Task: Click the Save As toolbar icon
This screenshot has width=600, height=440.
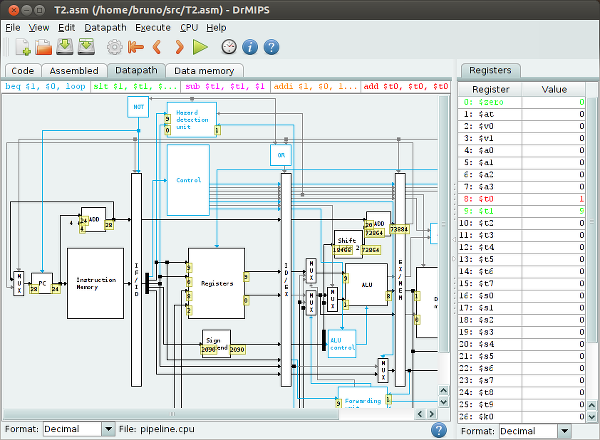Action: 87,47
